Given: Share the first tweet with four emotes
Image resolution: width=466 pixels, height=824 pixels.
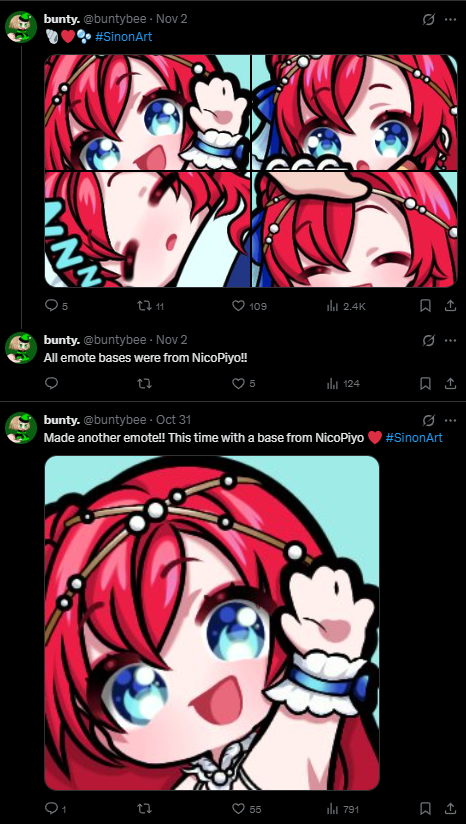Looking at the screenshot, I should (x=450, y=305).
